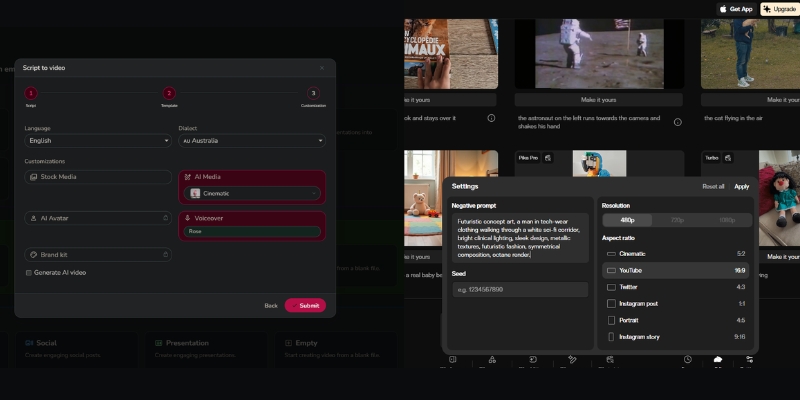Viewport: 800px width, 400px height.
Task: Click Apply in the Settings panel
Action: click(741, 186)
